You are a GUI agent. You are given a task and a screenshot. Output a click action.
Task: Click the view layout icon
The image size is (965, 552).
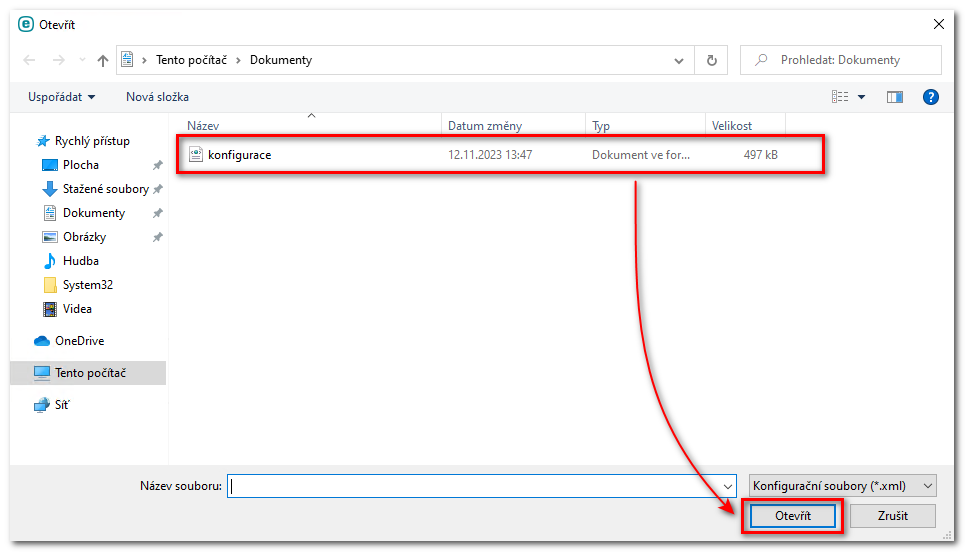pos(840,97)
